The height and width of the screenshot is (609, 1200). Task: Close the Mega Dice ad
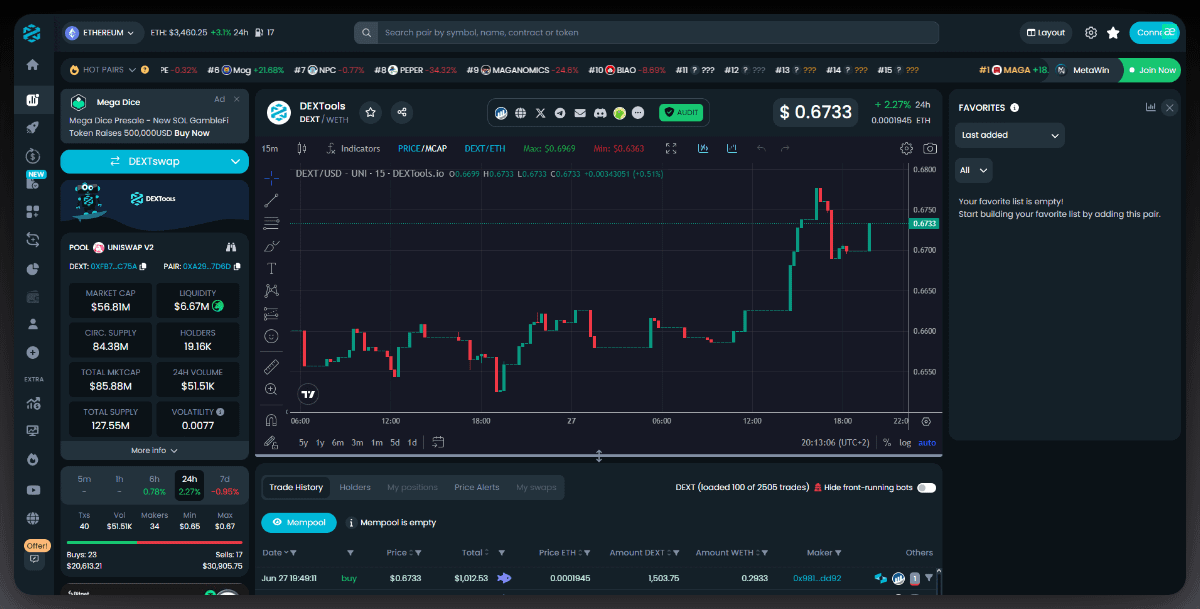coord(237,99)
